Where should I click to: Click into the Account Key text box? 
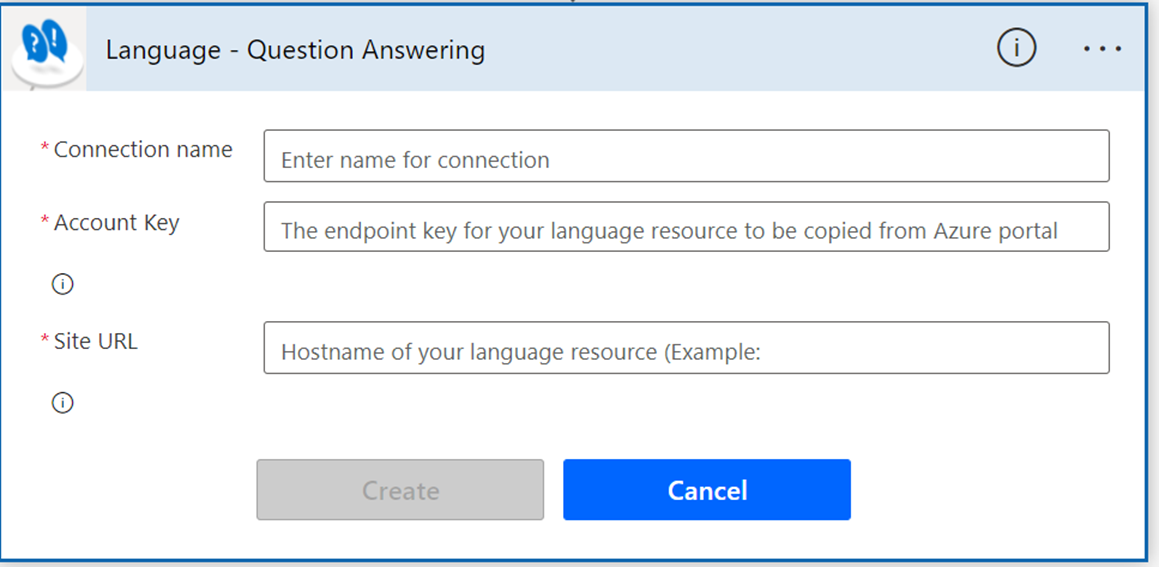tap(686, 228)
